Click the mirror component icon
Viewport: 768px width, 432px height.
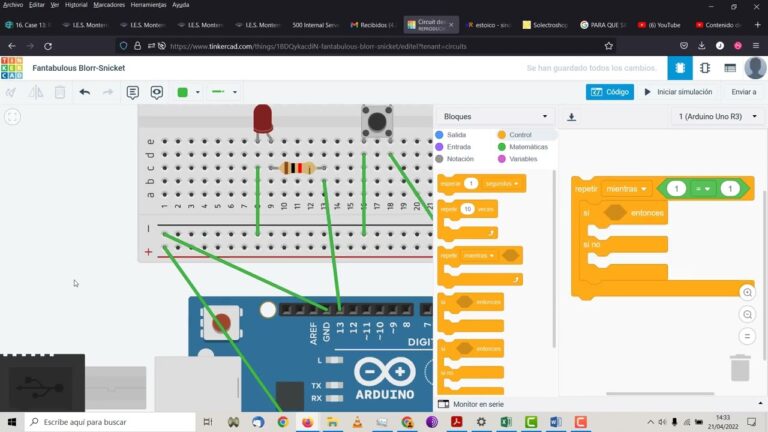[35, 92]
